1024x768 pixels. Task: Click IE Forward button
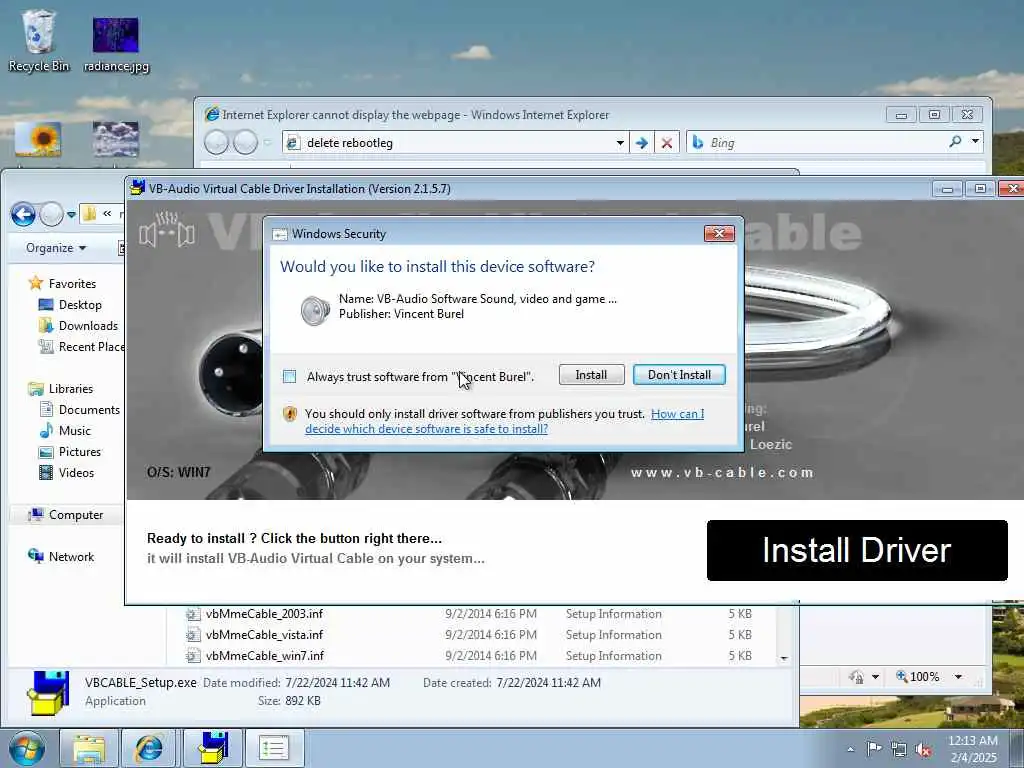[246, 142]
